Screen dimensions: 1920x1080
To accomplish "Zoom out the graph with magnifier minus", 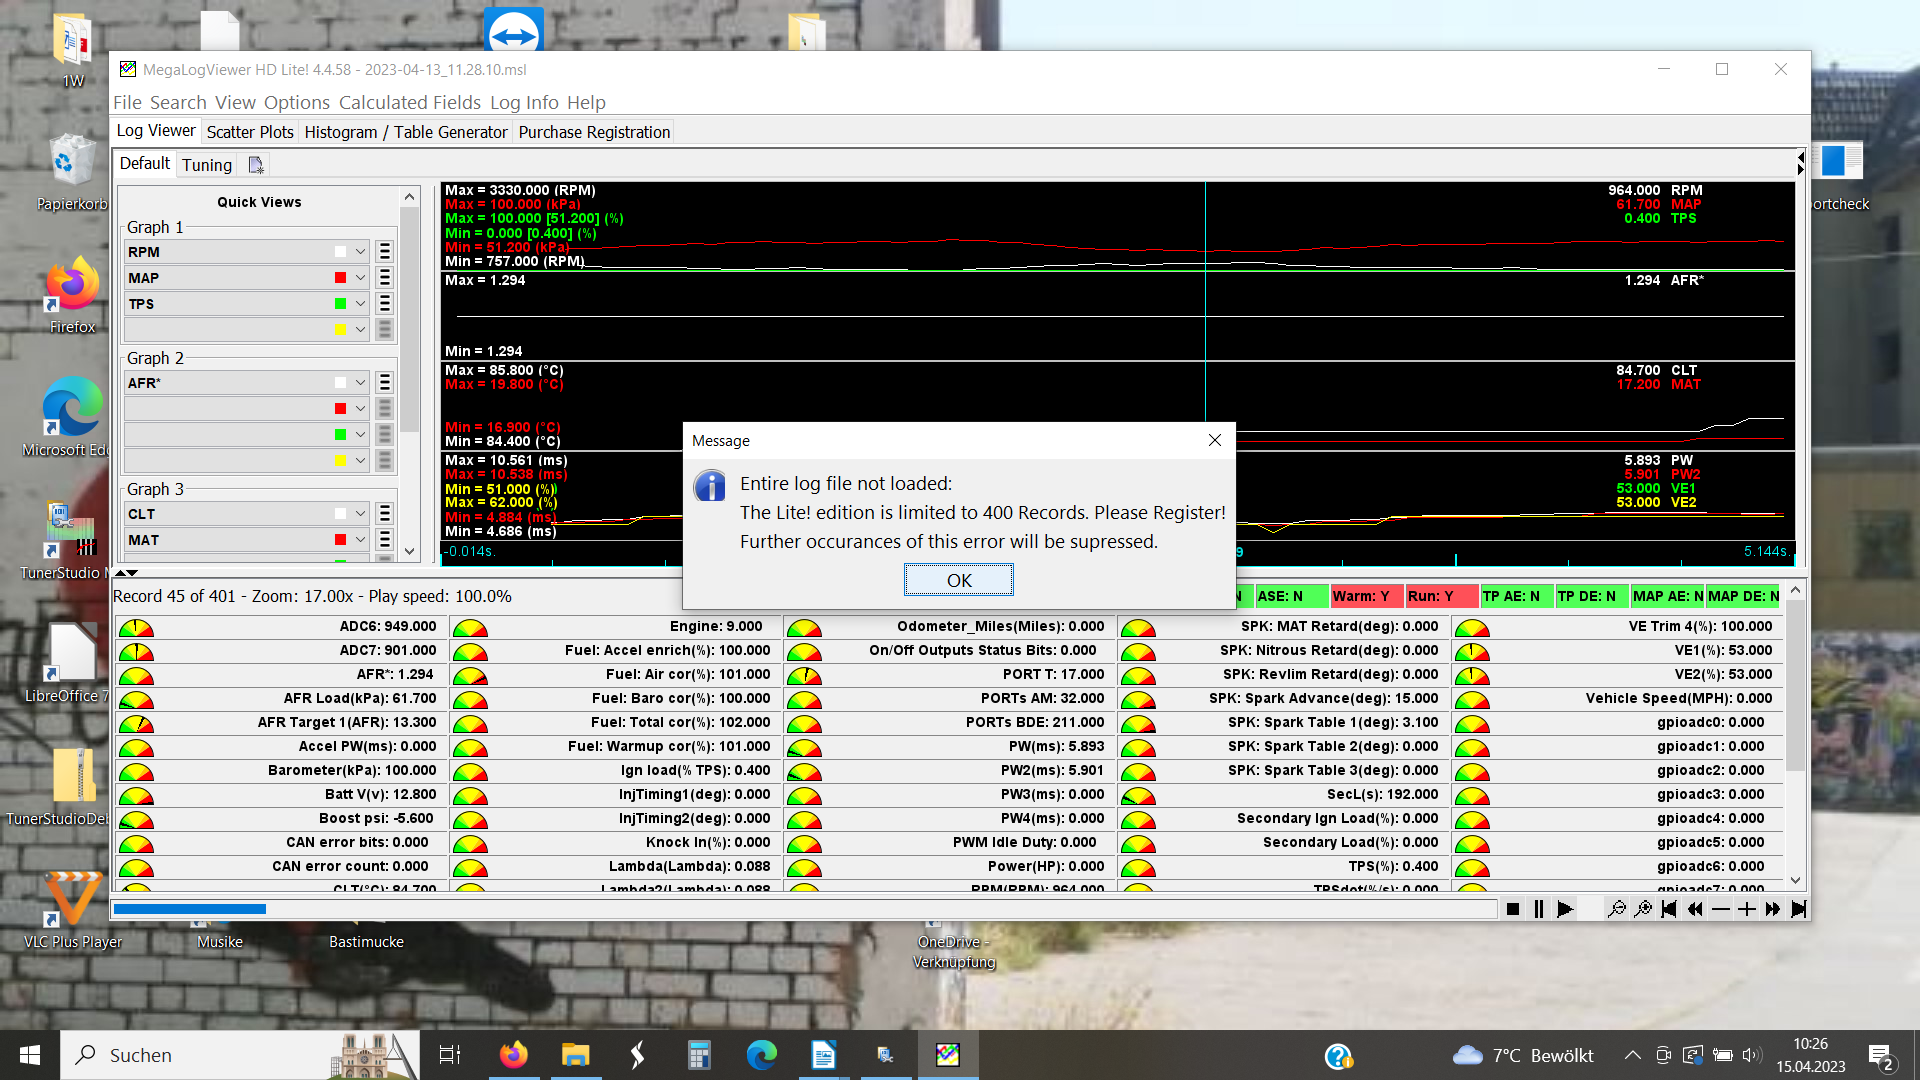I will (x=1616, y=909).
